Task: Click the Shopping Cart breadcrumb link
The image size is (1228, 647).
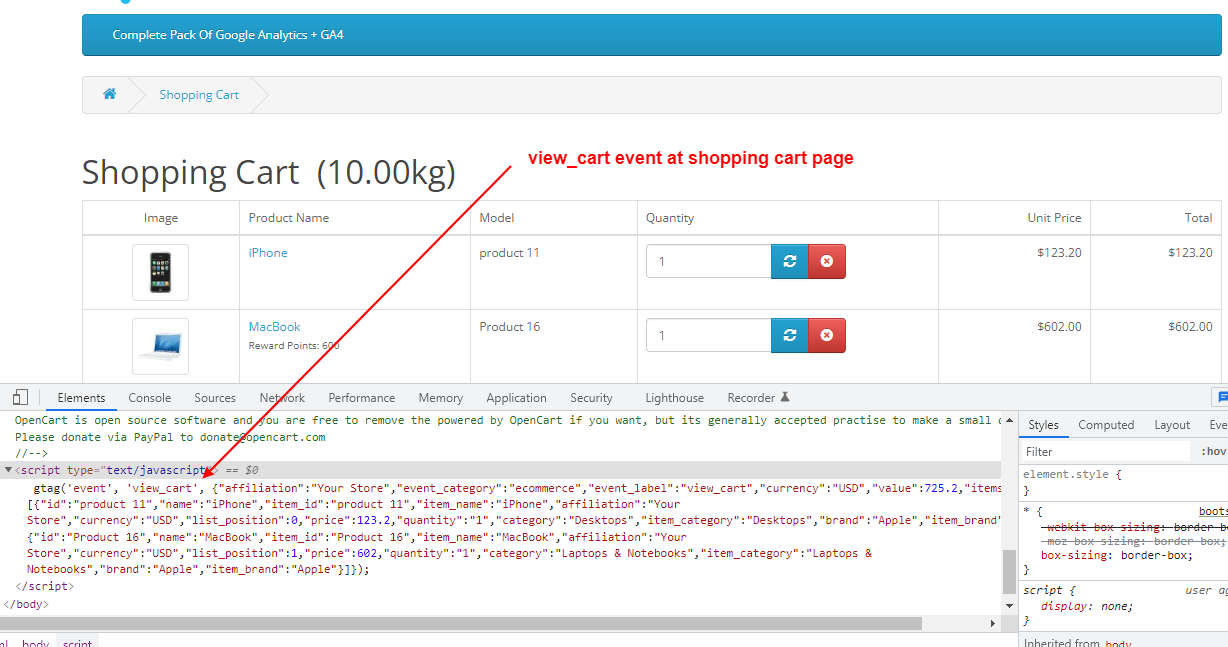Action: click(199, 95)
